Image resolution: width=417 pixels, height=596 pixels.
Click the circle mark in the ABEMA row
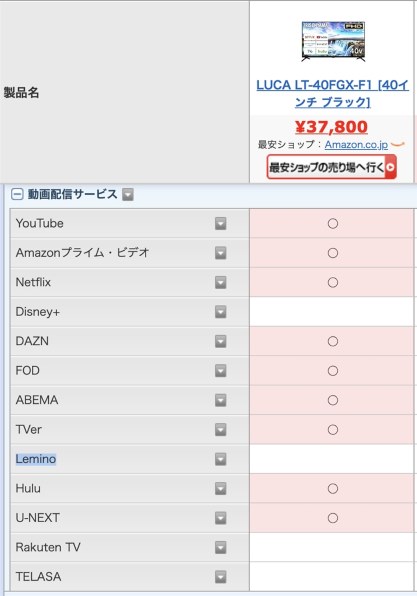tap(333, 400)
